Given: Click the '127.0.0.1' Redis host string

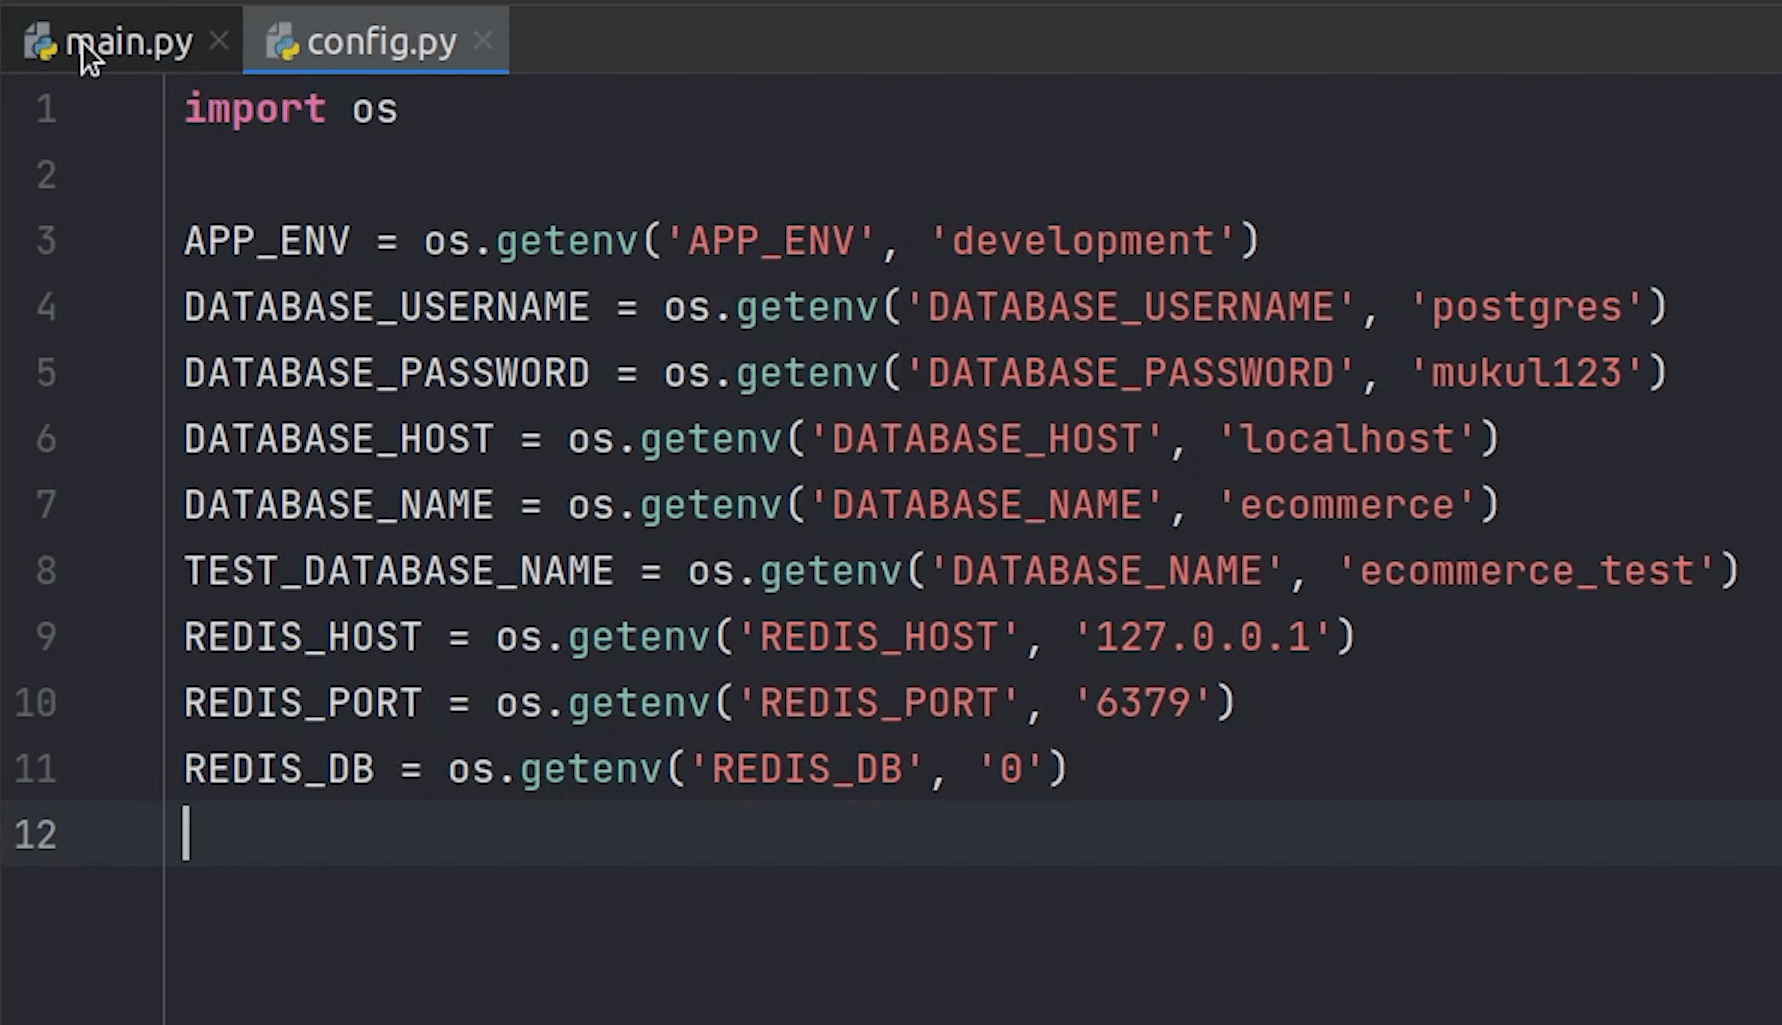Looking at the screenshot, I should click(x=1203, y=637).
